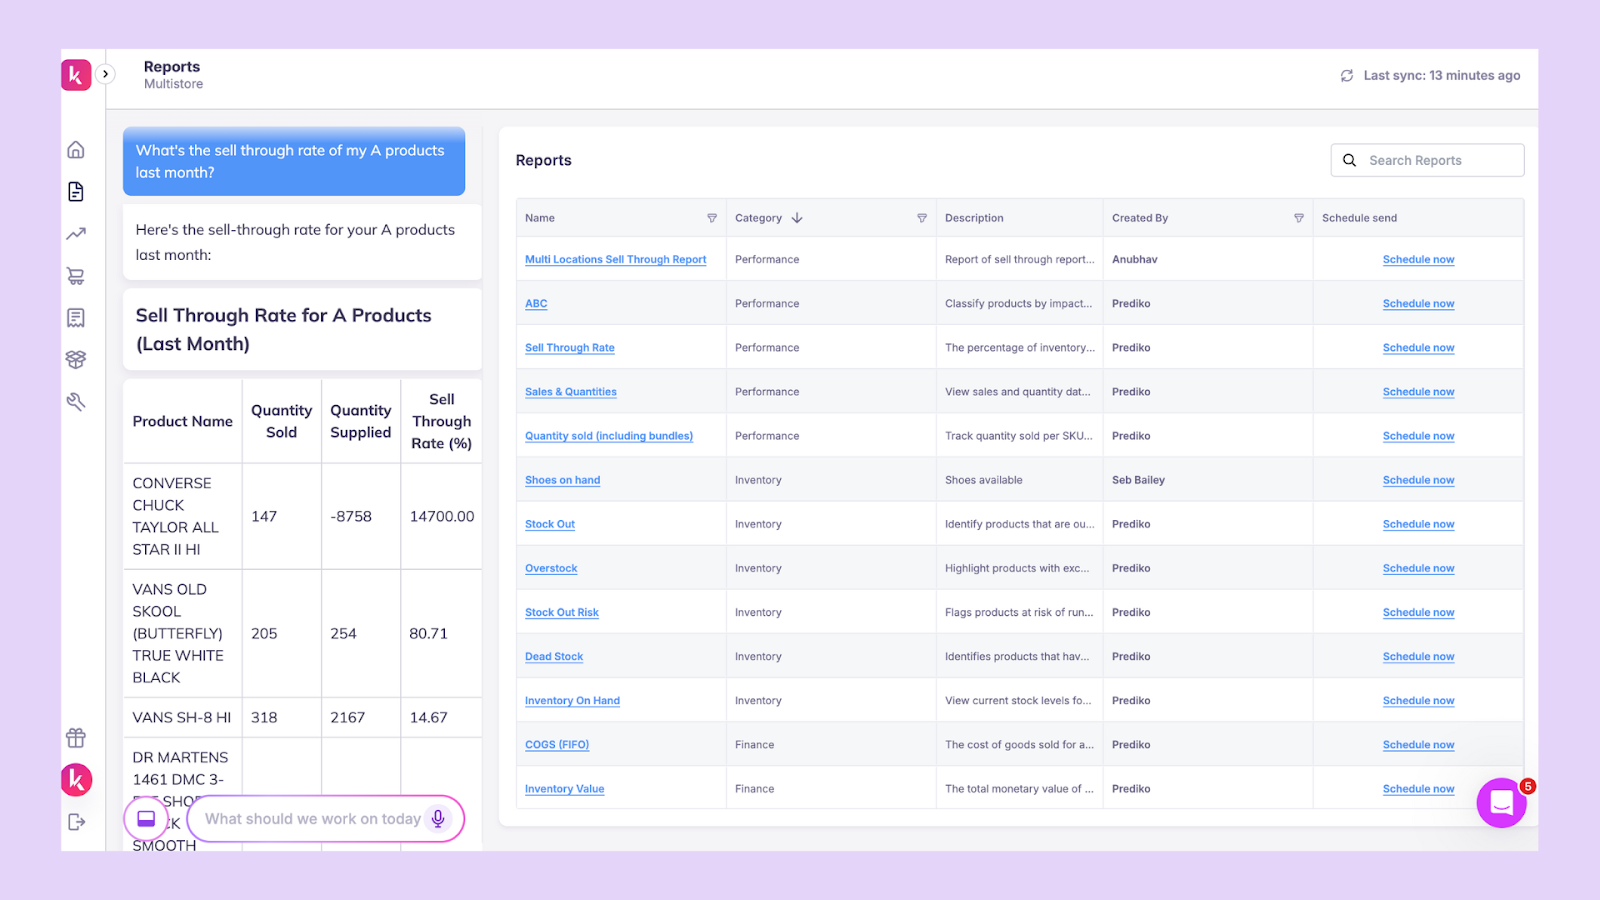Open the Created By column filter

[1299, 218]
